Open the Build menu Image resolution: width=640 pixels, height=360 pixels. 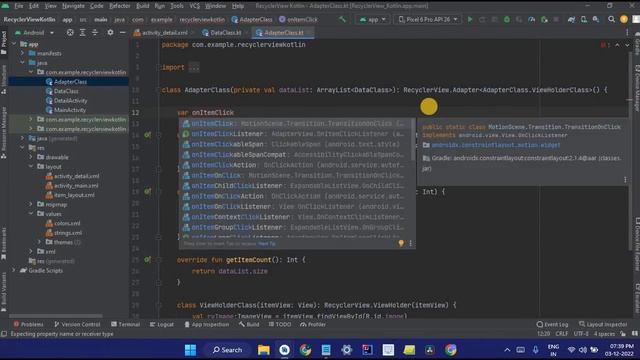(x=143, y=6)
